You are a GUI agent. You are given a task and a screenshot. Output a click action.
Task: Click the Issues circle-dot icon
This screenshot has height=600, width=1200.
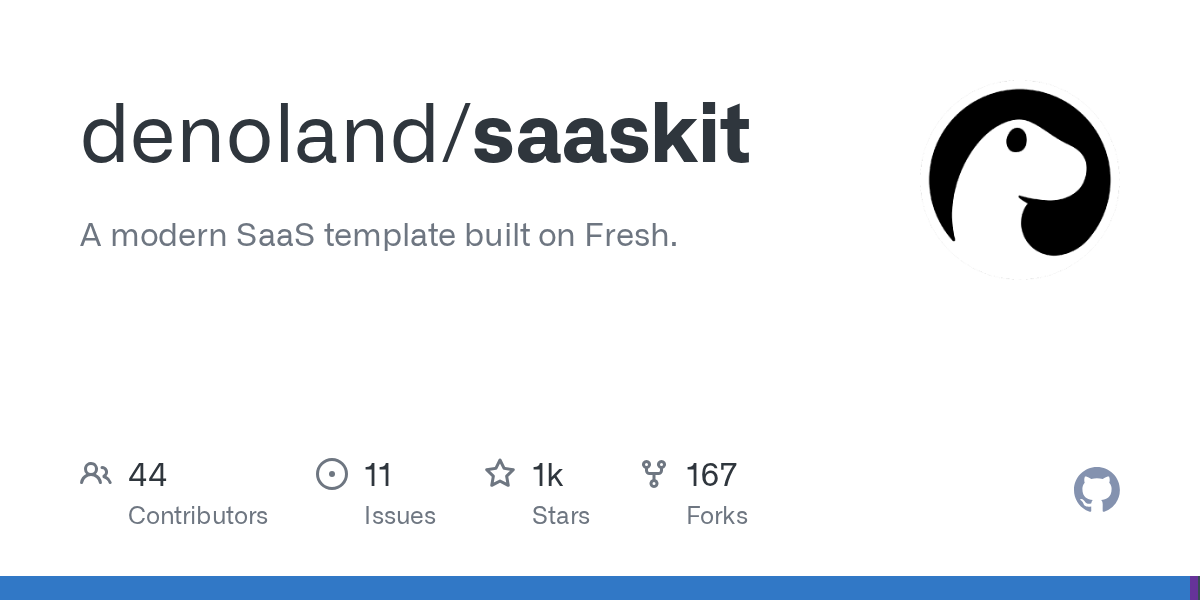click(332, 474)
